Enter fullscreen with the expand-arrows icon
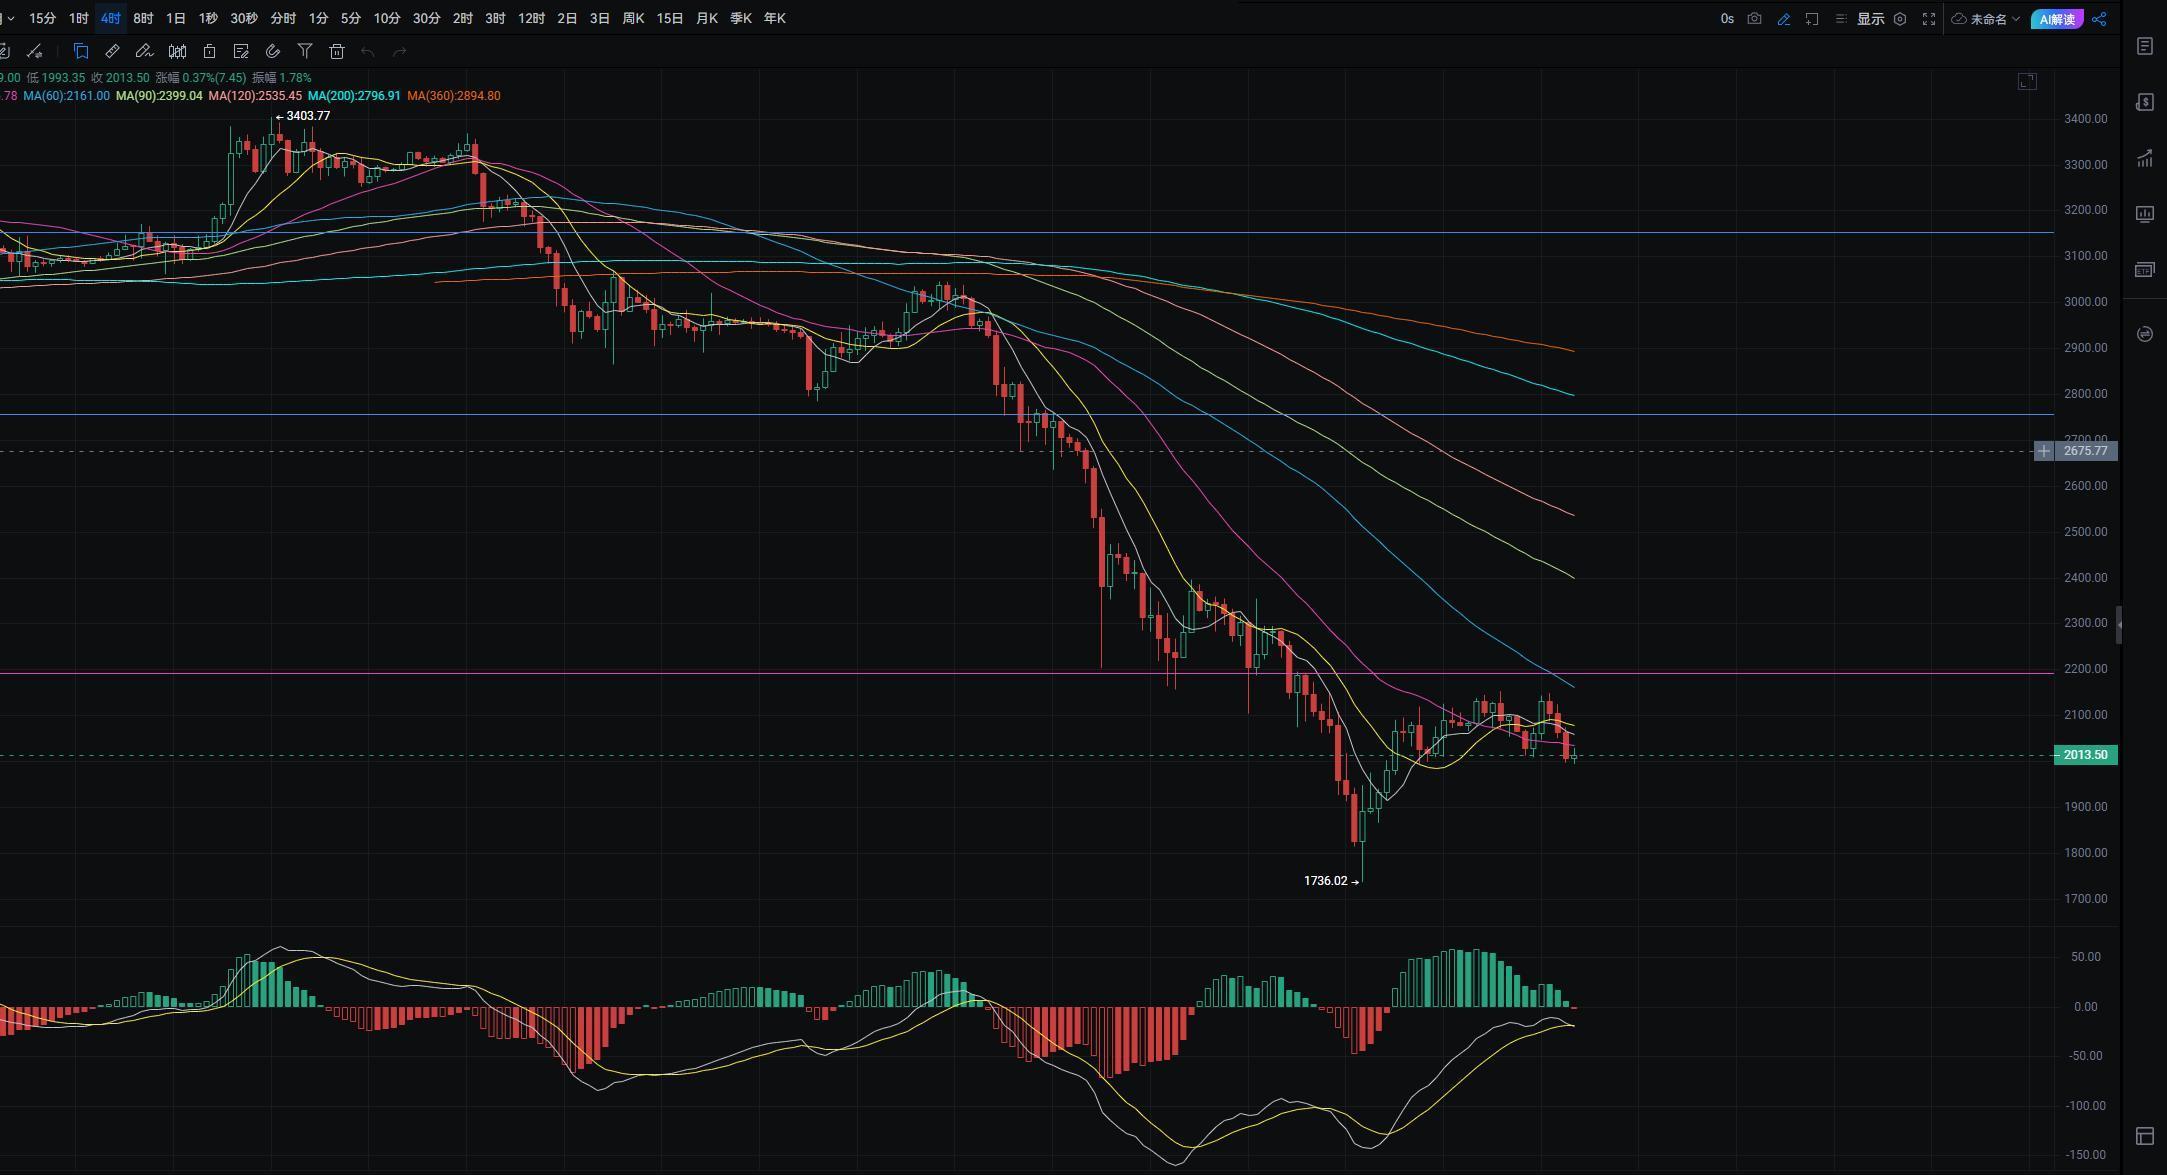 point(1929,19)
